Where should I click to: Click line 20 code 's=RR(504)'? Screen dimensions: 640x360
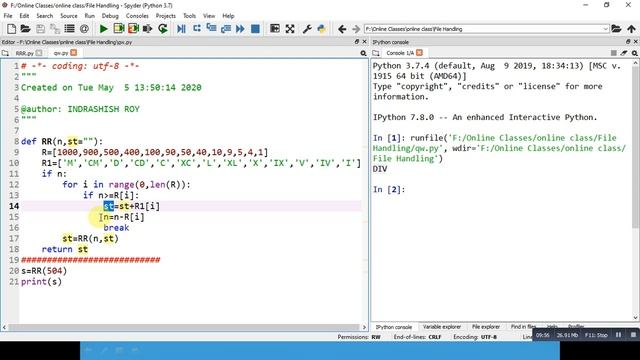click(x=44, y=271)
